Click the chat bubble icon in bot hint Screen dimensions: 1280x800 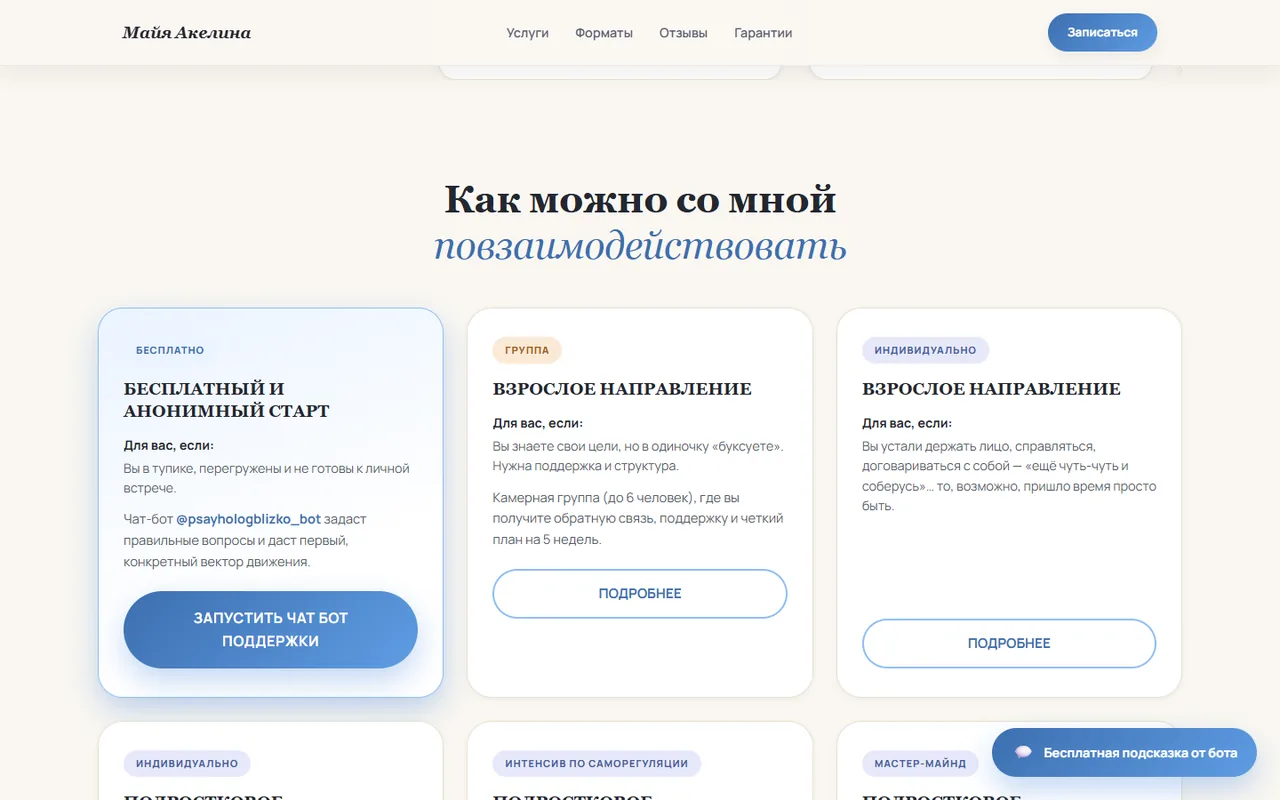1023,753
